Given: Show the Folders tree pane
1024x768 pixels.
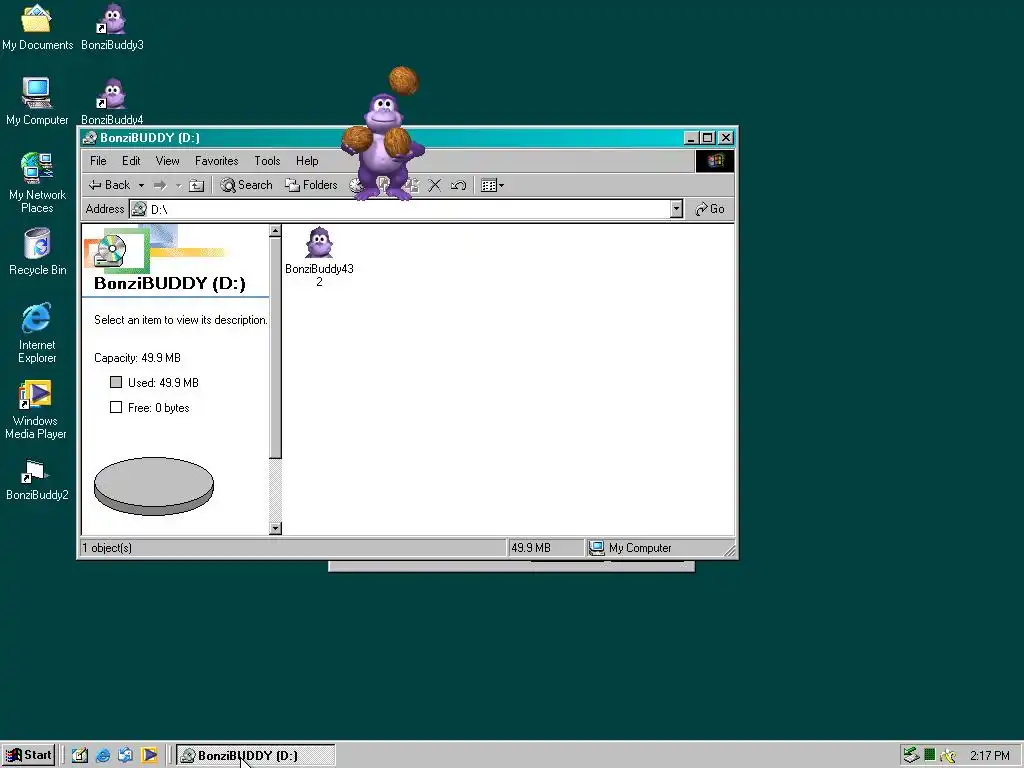Looking at the screenshot, I should pos(312,185).
